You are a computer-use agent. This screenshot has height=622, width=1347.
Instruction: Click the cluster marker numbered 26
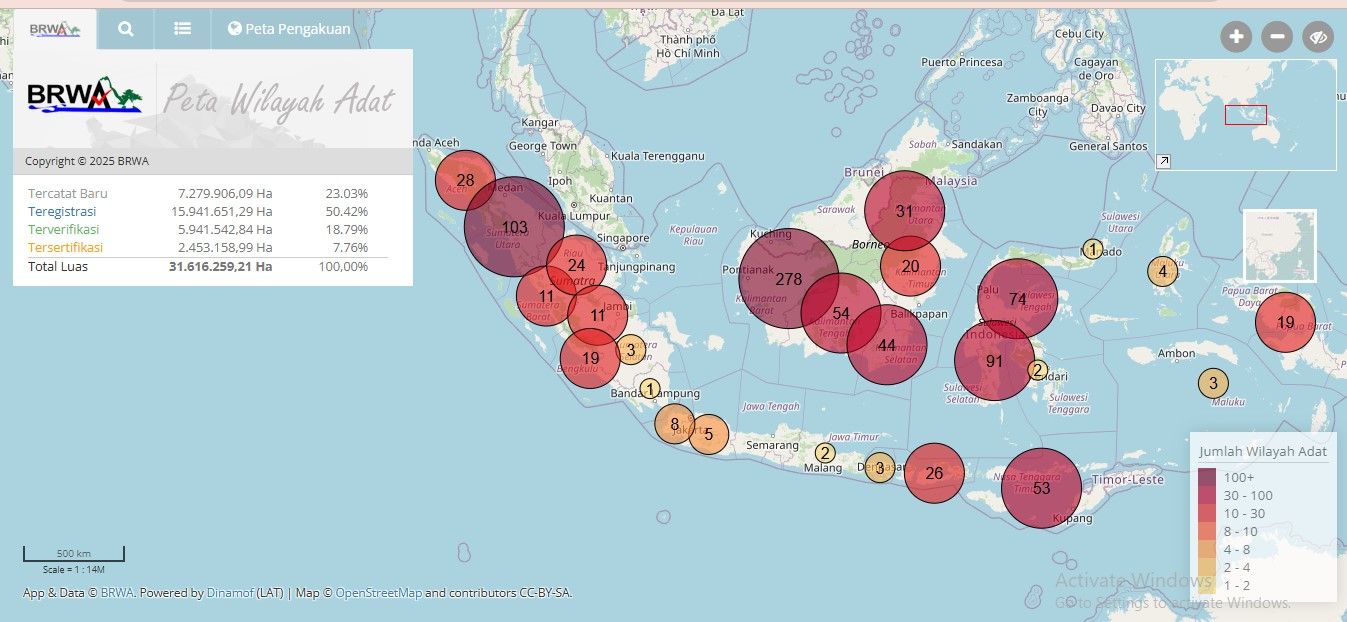pyautogui.click(x=934, y=473)
